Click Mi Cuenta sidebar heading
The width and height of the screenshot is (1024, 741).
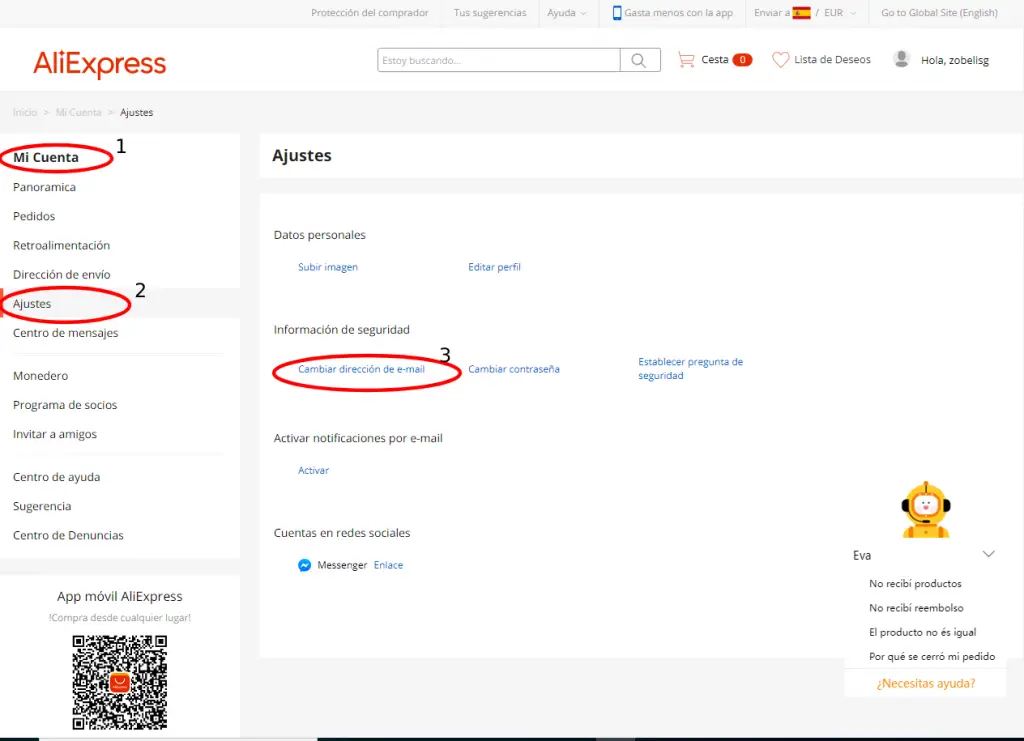tap(46, 157)
